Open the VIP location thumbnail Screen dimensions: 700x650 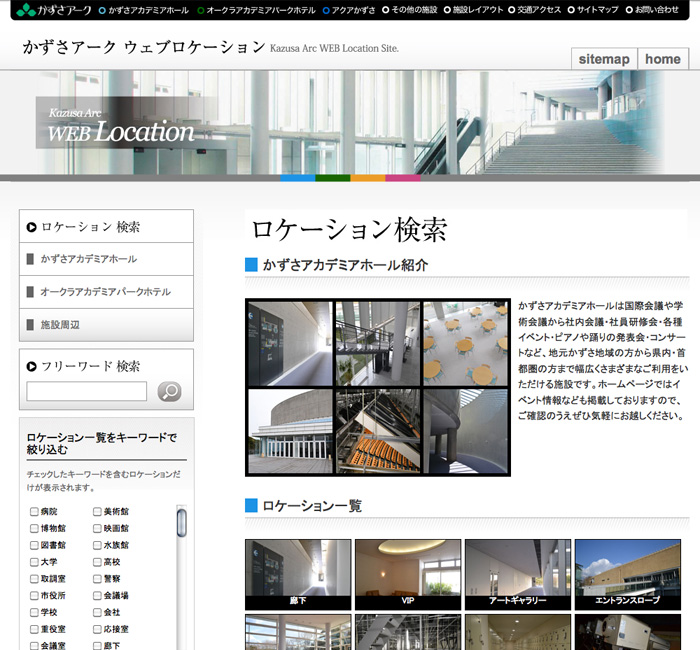408,575
